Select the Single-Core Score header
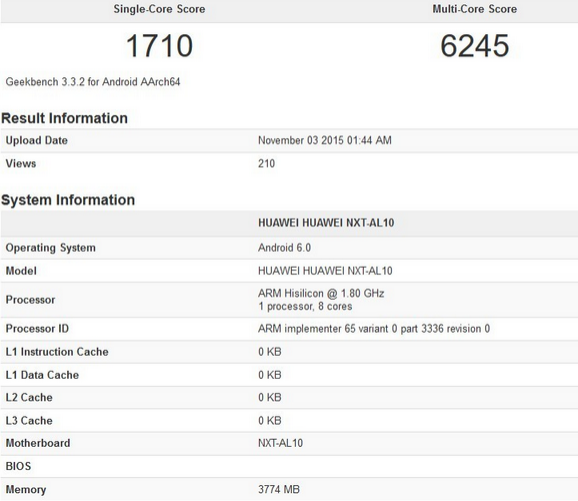Image resolution: width=578 pixels, height=501 pixels. click(x=159, y=9)
